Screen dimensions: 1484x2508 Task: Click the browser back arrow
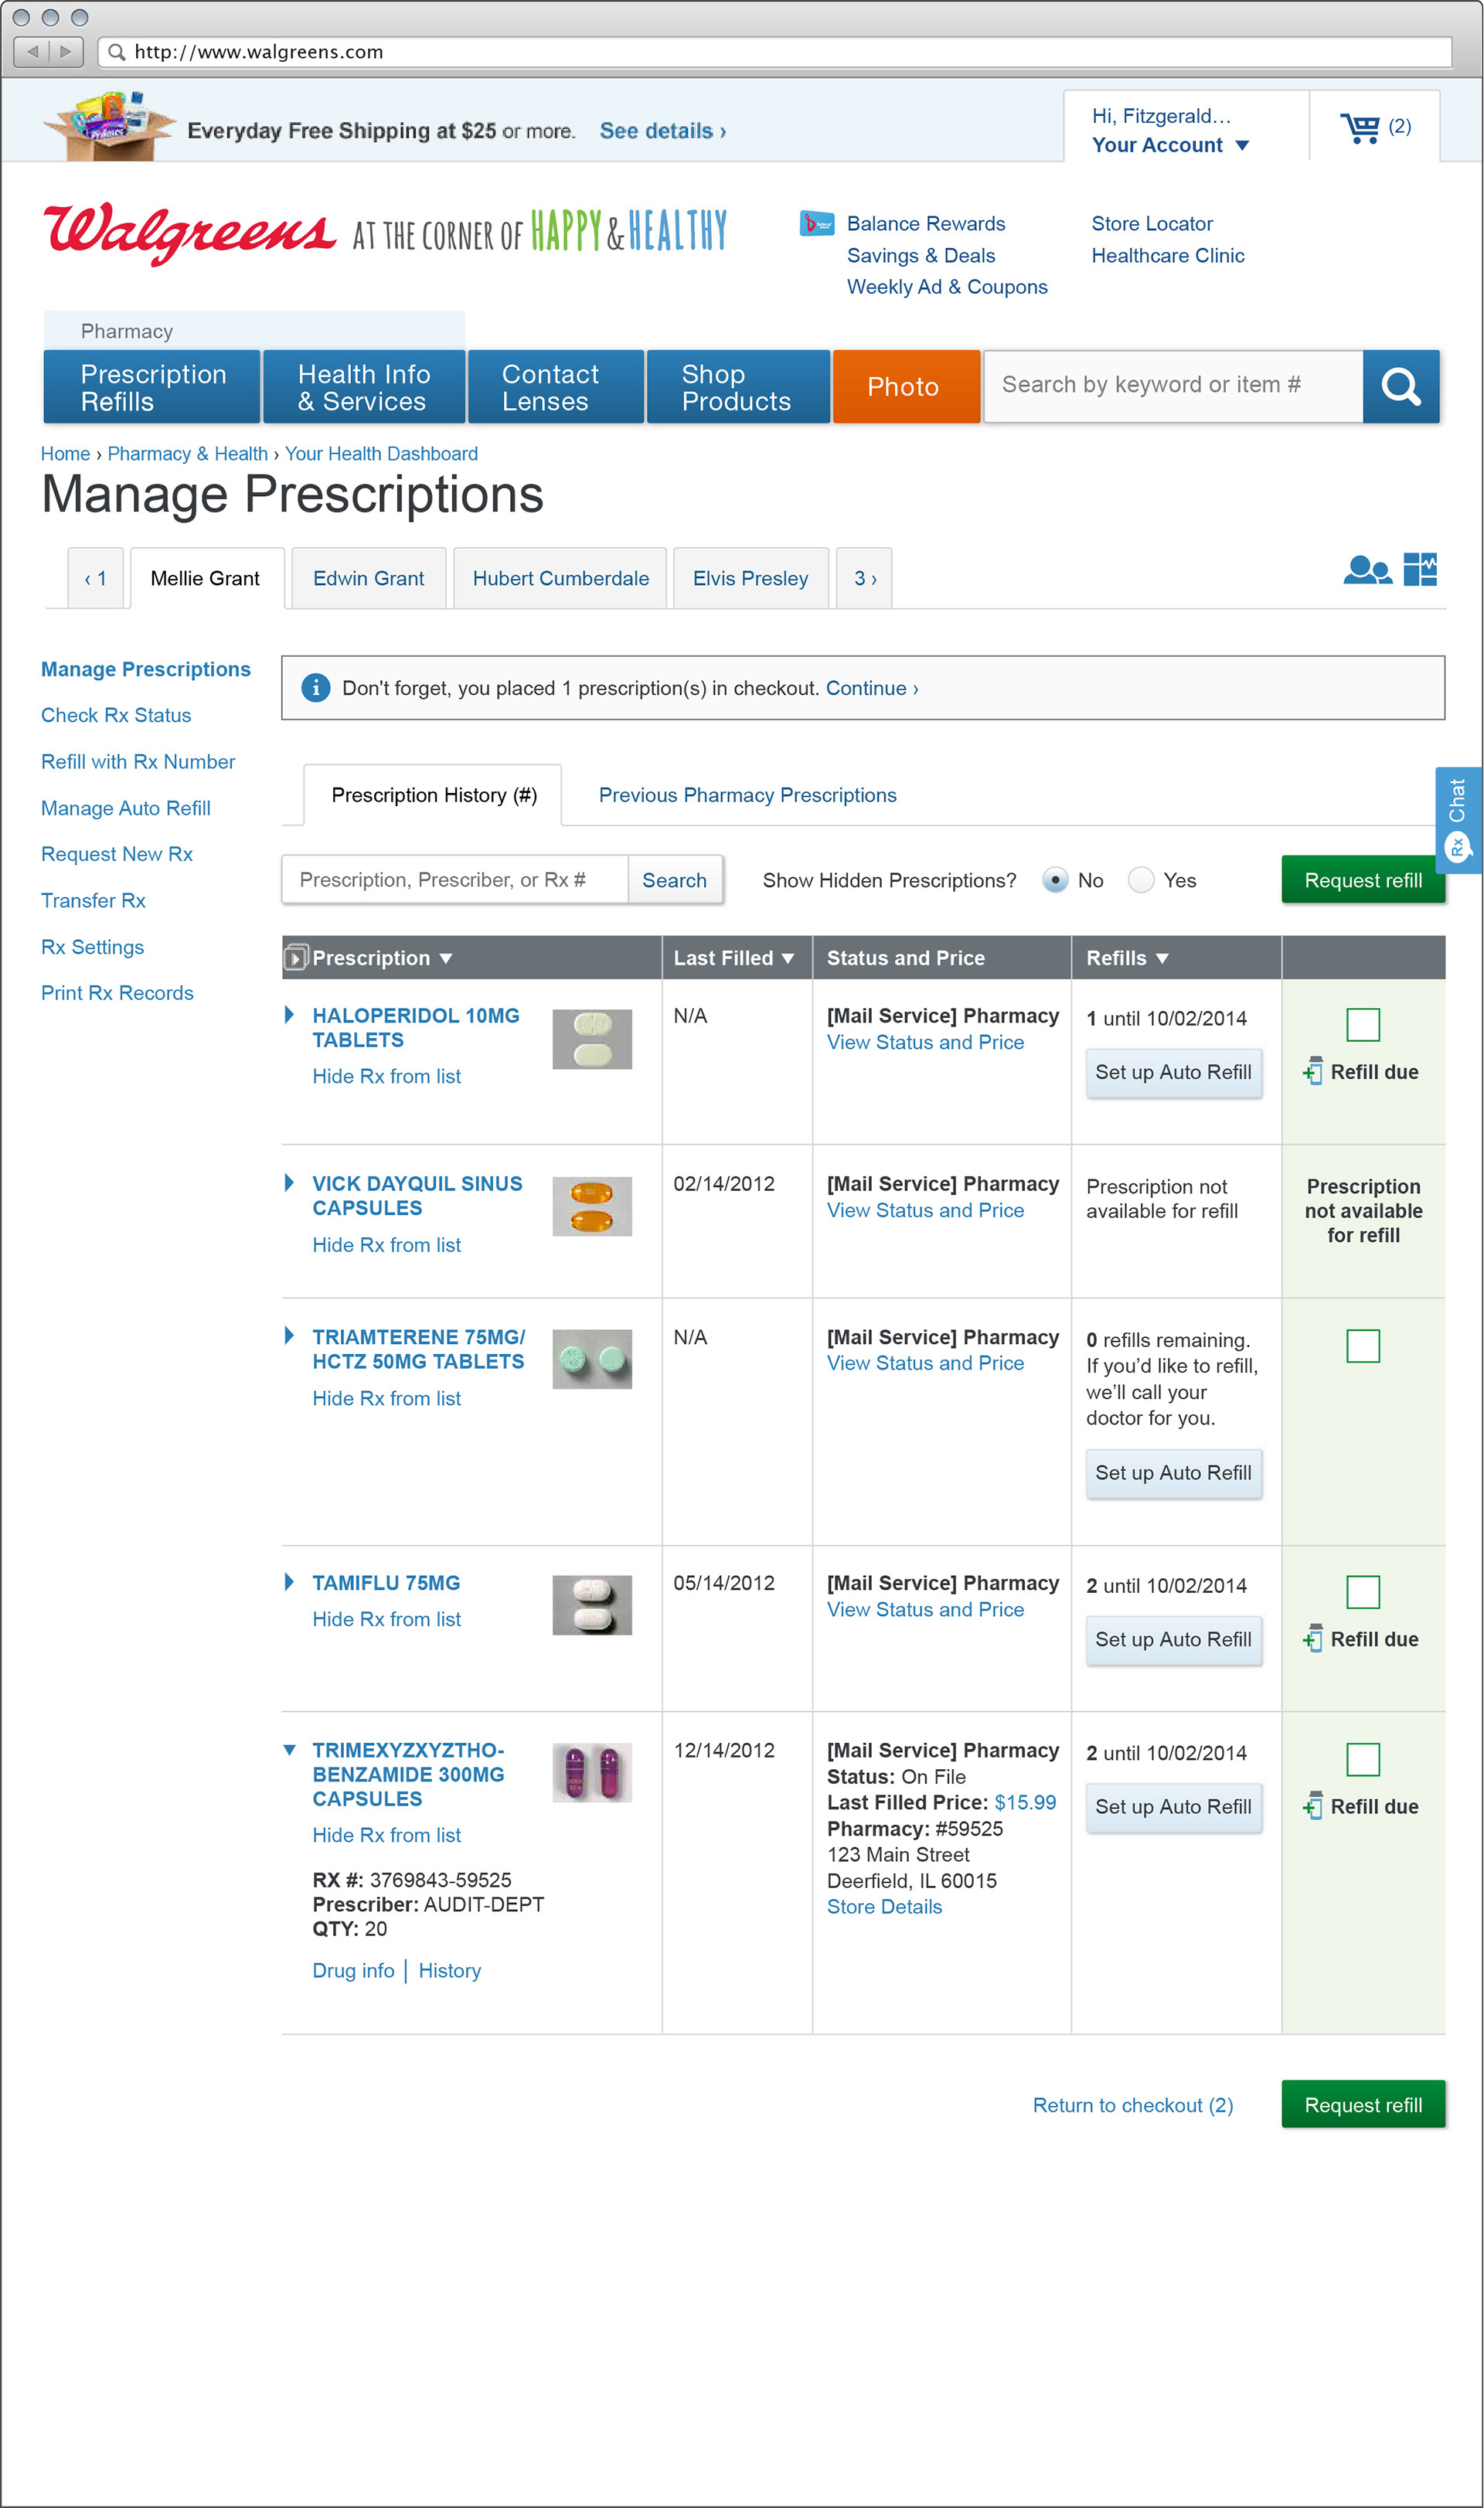[33, 51]
